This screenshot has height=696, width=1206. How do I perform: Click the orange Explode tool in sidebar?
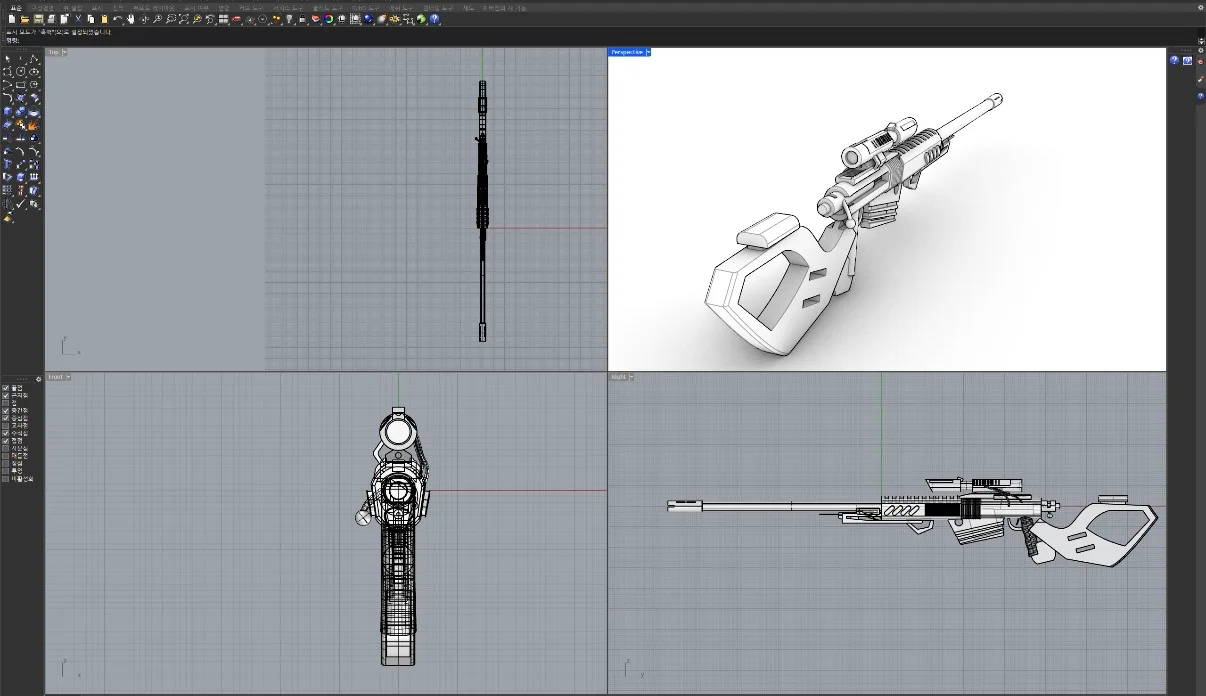(33, 124)
